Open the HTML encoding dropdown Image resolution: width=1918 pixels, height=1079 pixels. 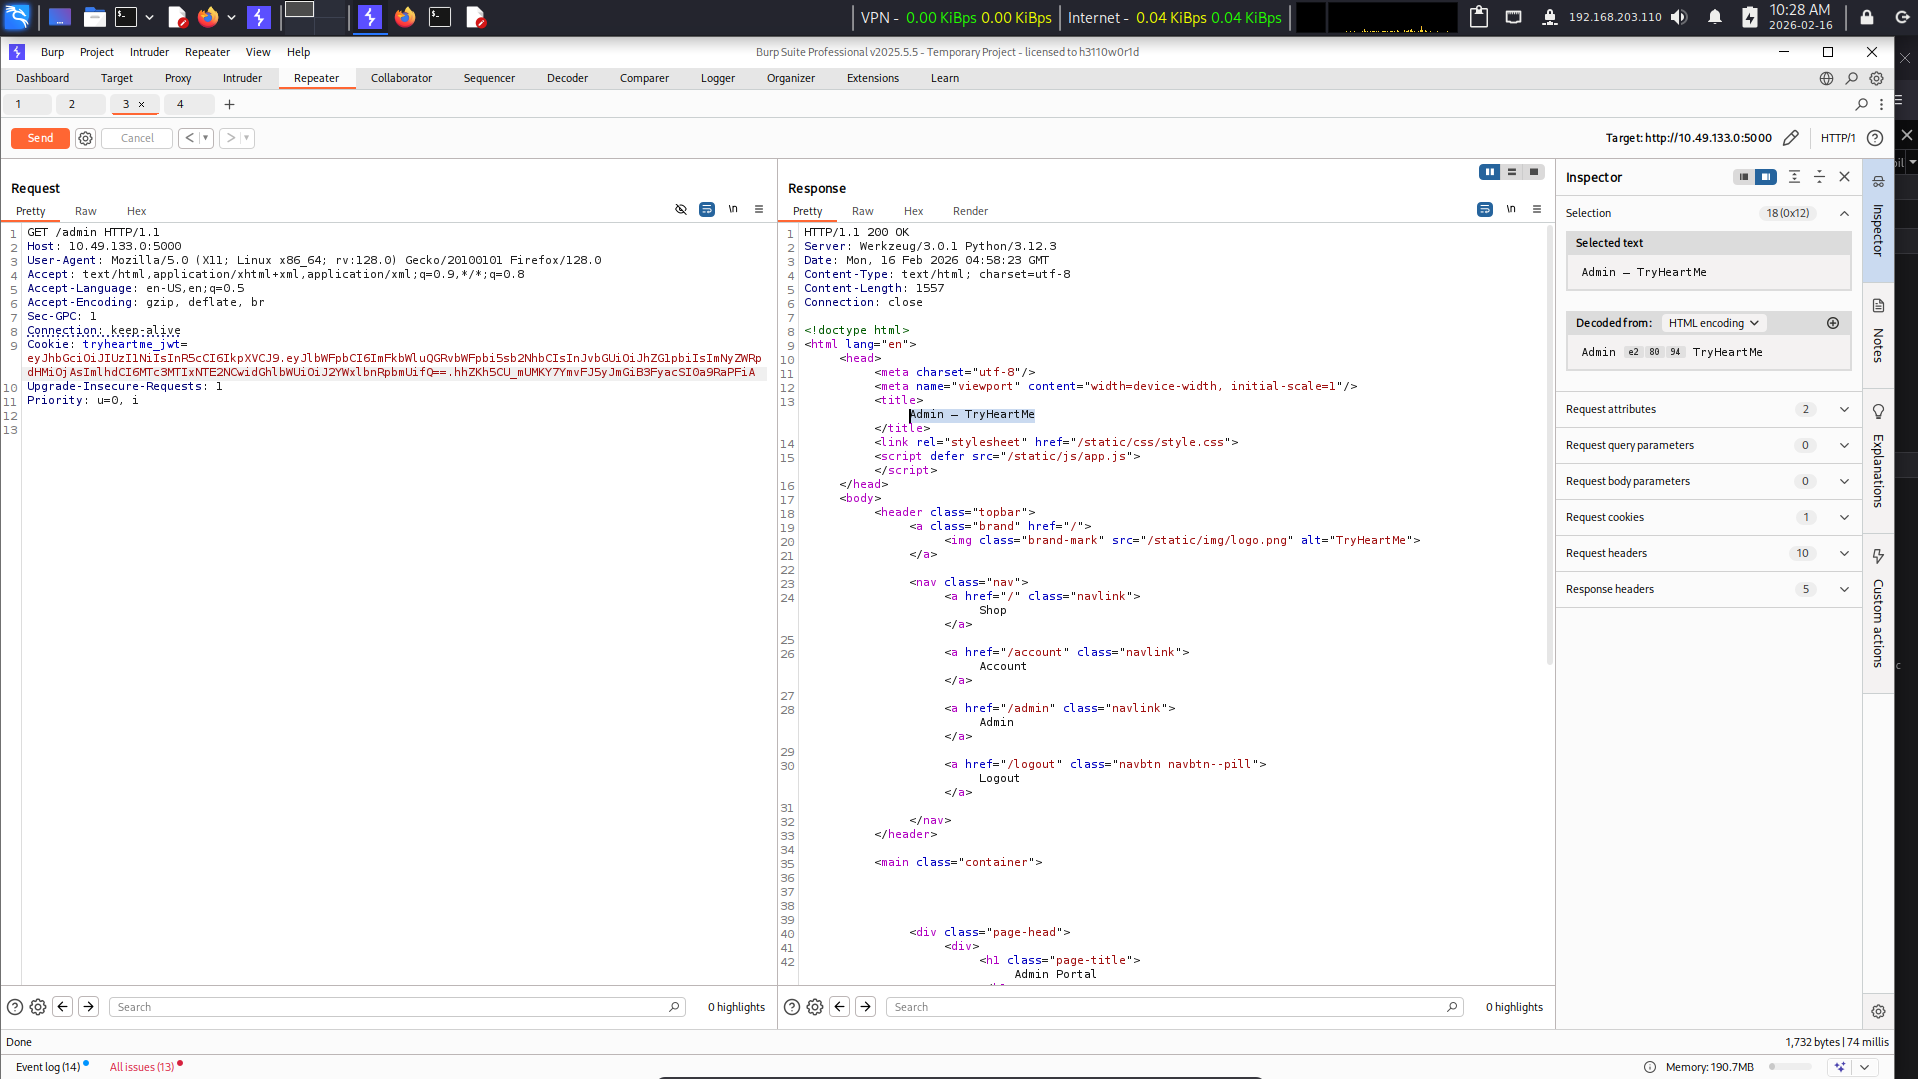coord(1714,323)
